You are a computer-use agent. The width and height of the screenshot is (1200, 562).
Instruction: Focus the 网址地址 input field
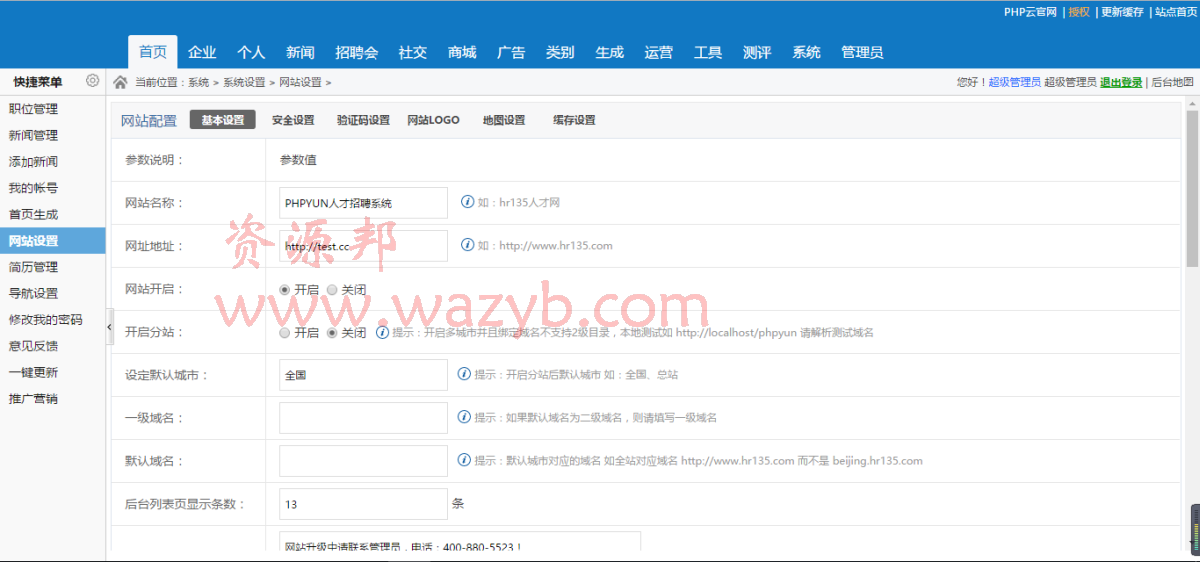coord(364,246)
